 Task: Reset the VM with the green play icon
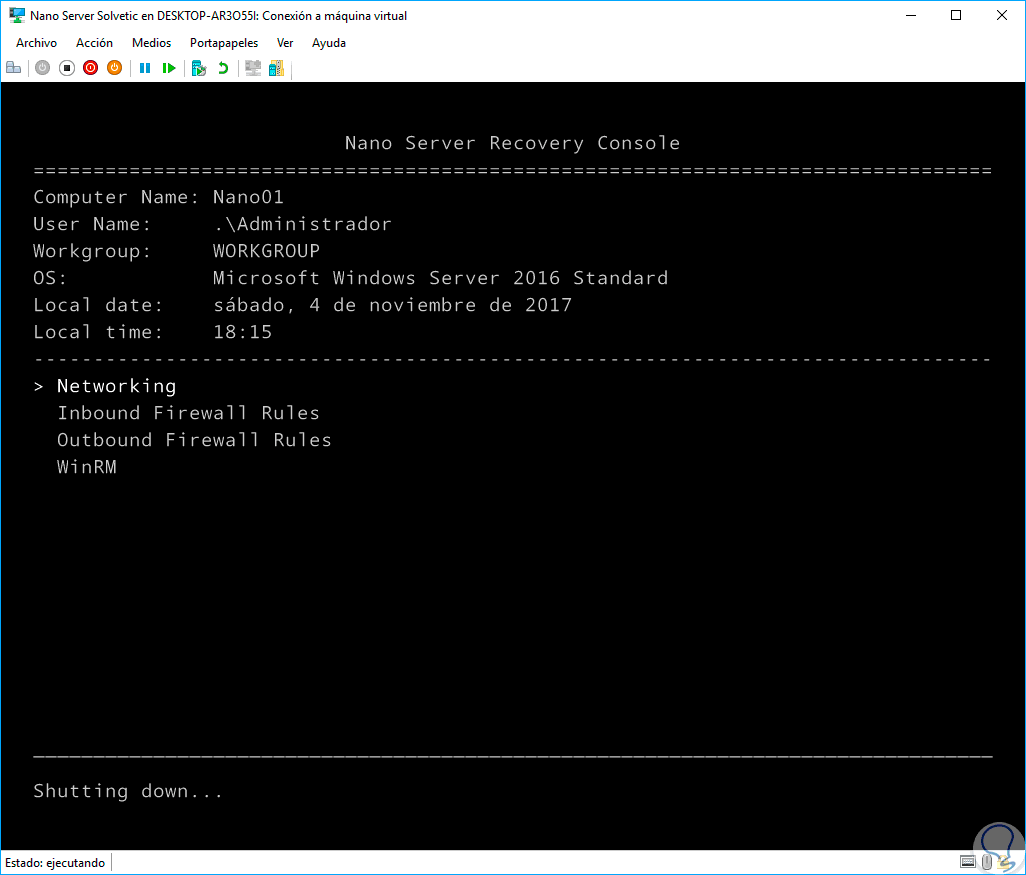[169, 68]
